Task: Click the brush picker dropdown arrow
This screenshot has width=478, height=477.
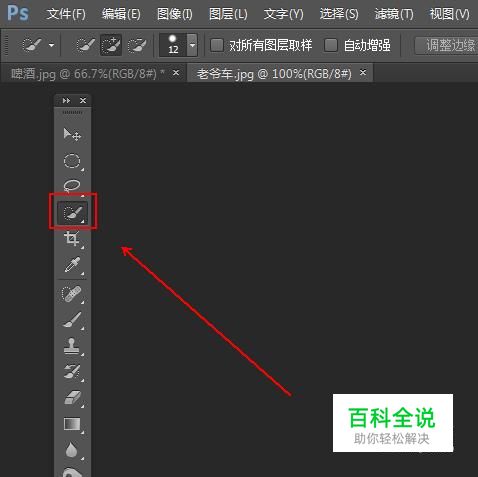Action: (x=192, y=45)
